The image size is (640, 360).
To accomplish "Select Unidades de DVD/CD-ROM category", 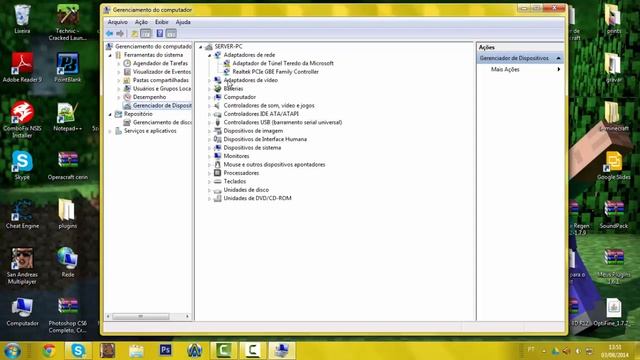I will point(258,198).
